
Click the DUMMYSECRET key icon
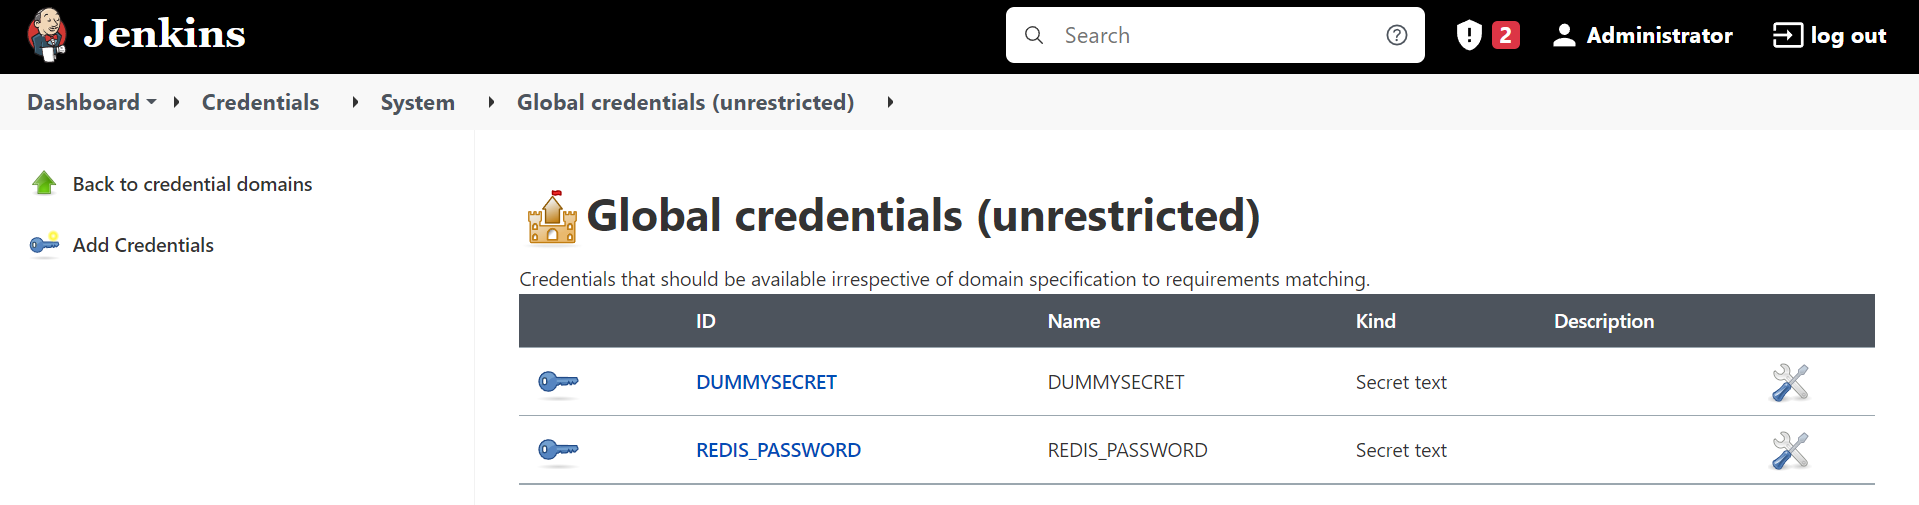tap(558, 382)
